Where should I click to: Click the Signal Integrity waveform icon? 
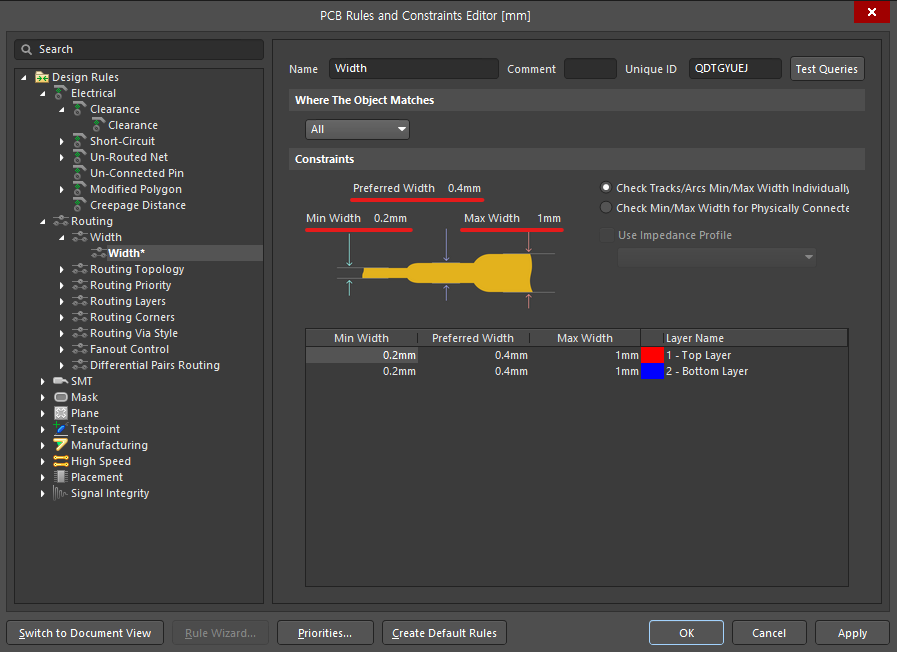click(61, 492)
